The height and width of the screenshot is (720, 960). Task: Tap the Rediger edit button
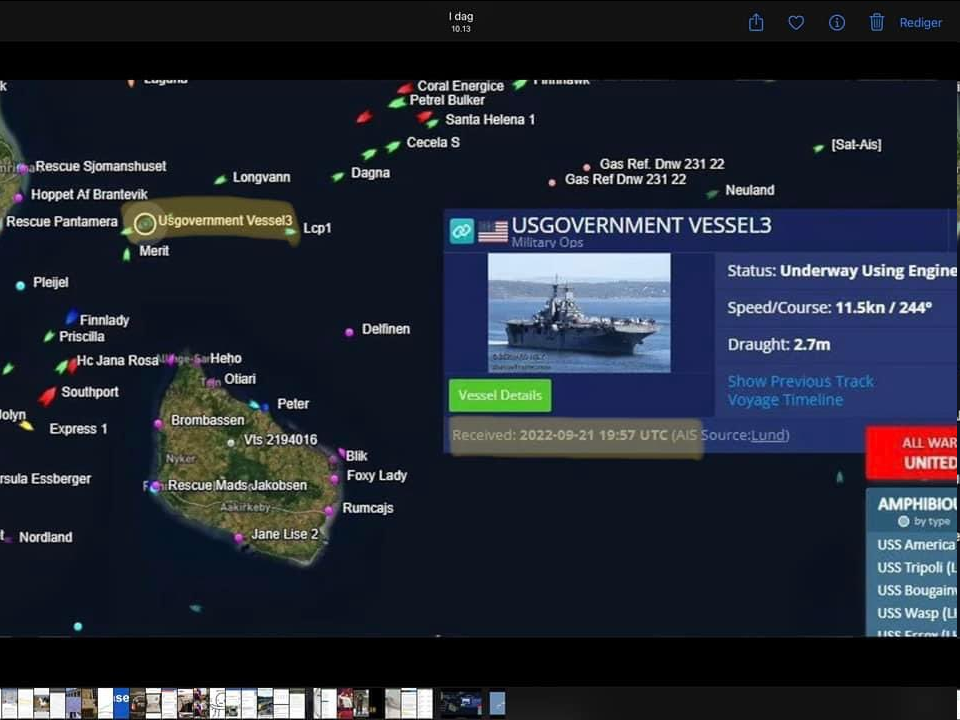[x=920, y=23]
